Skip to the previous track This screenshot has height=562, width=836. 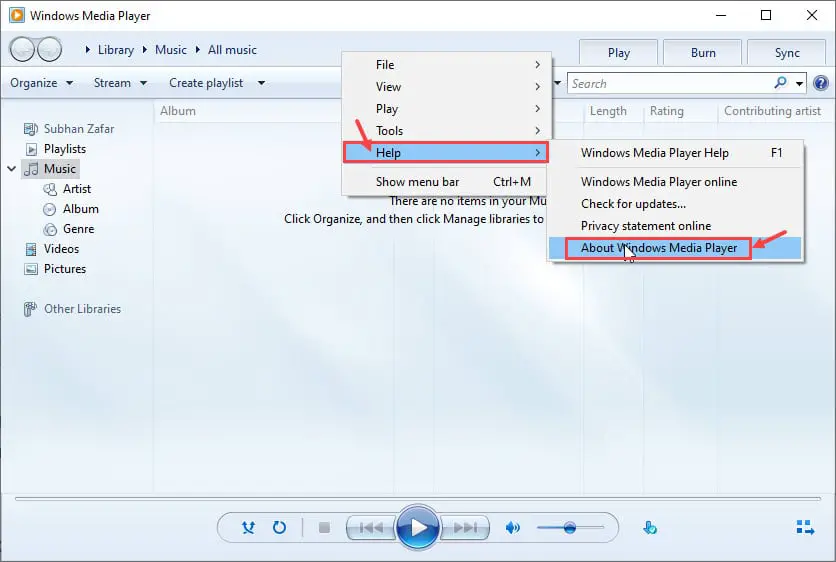tap(371, 528)
